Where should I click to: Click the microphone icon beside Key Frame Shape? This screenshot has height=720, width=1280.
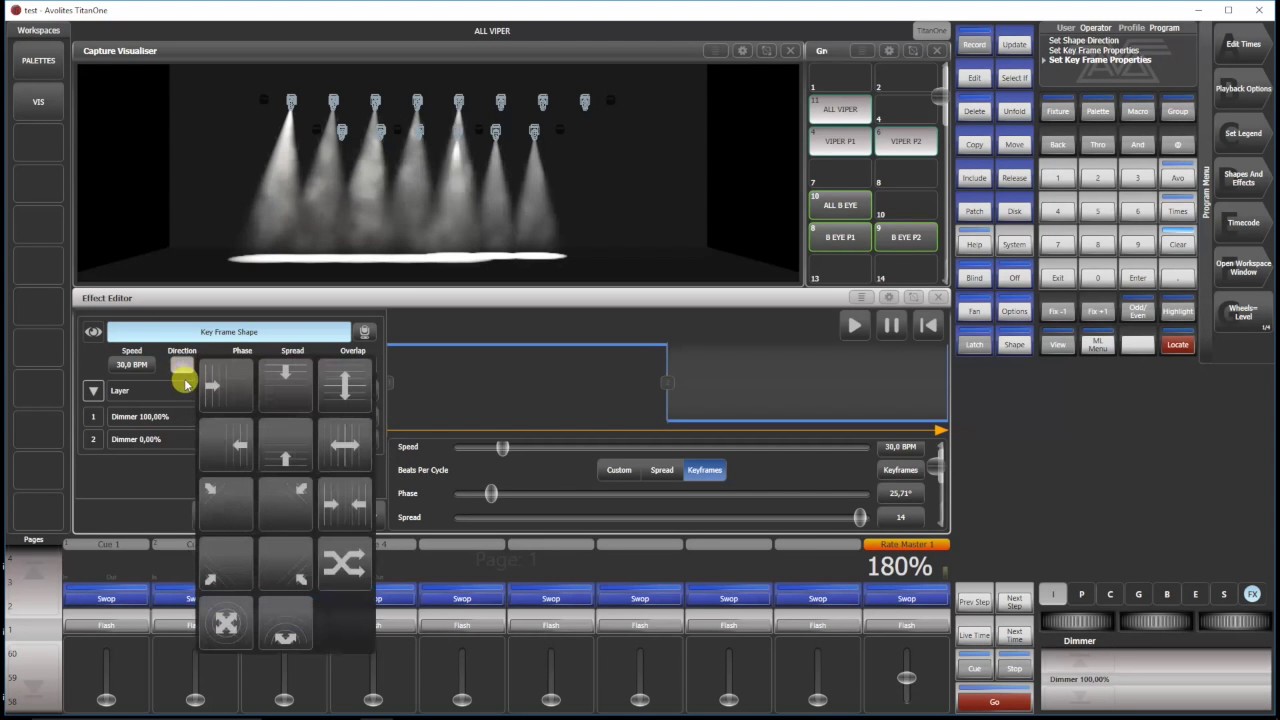[365, 332]
